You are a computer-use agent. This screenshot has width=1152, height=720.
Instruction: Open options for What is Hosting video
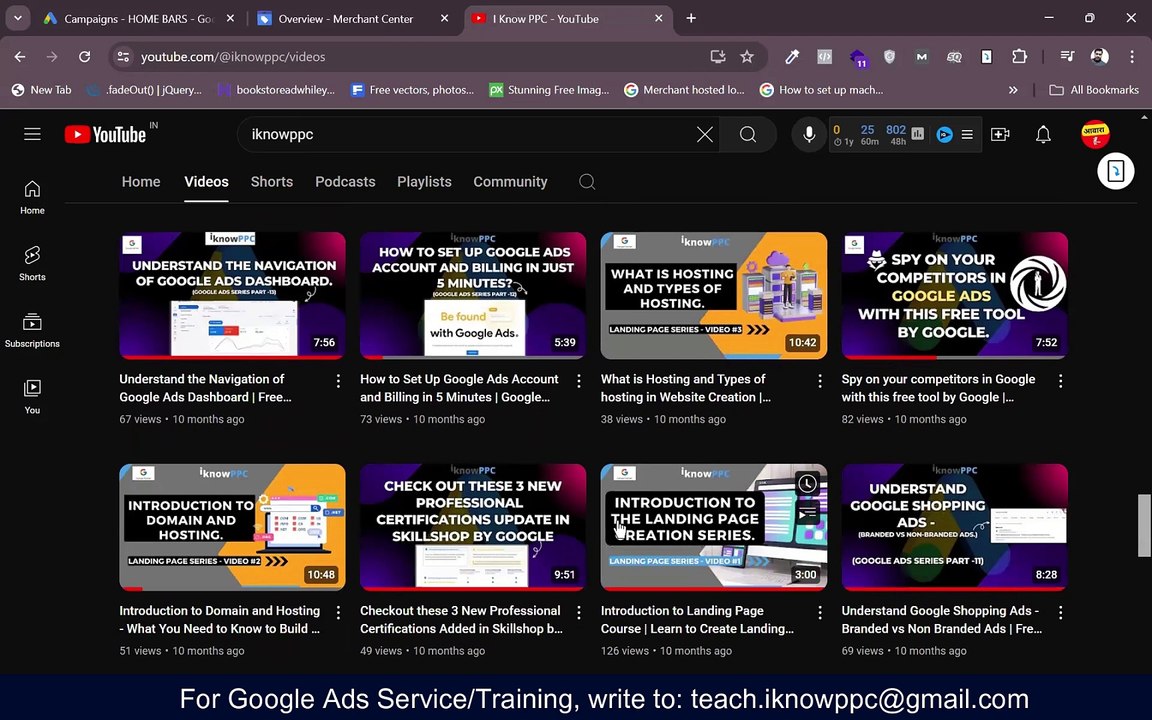click(x=820, y=381)
